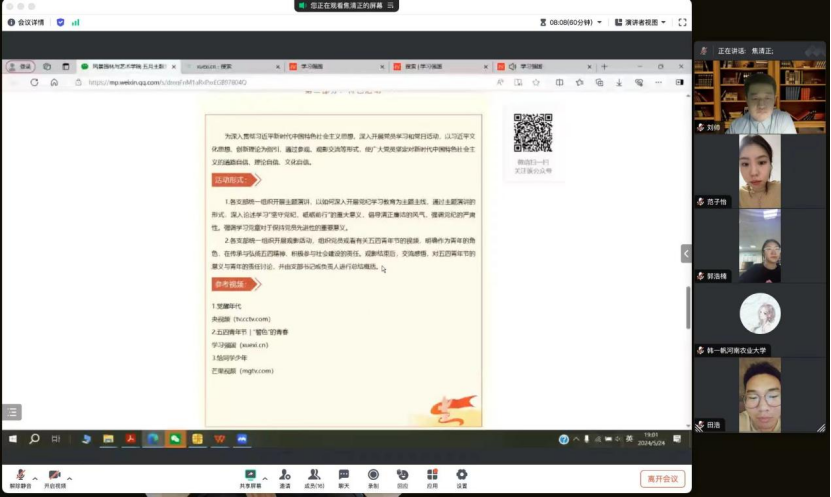Click the red Leave Meeting button
Viewport: 831px width, 497px height.
pos(663,479)
